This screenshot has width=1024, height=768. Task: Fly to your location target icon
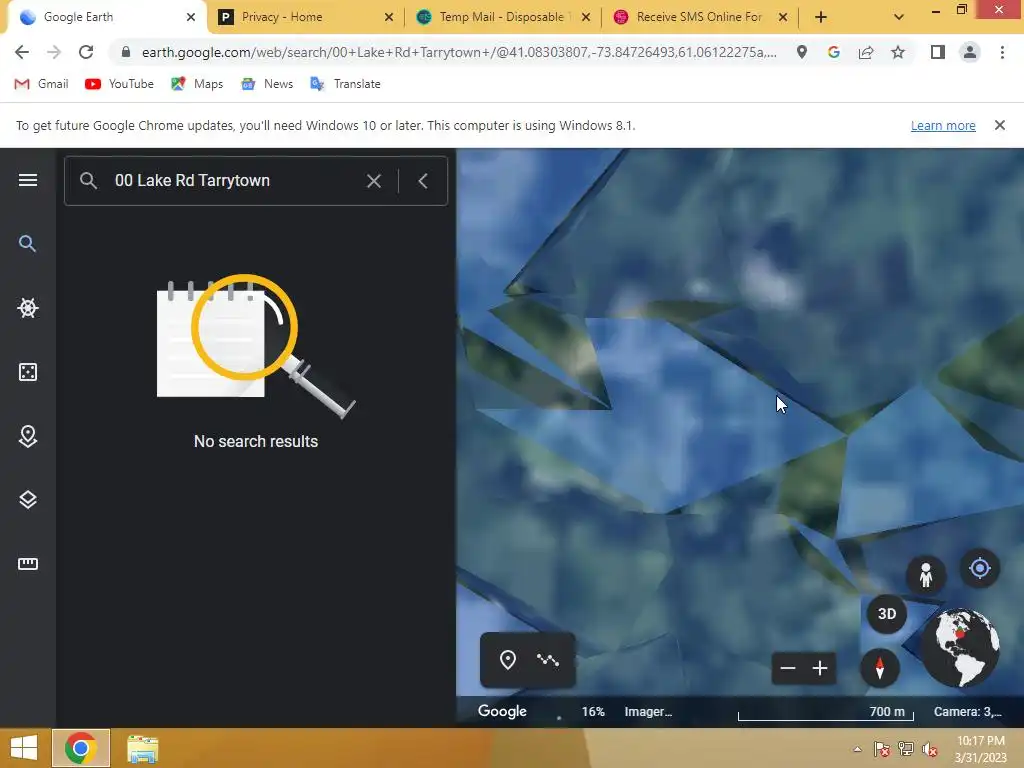click(980, 568)
